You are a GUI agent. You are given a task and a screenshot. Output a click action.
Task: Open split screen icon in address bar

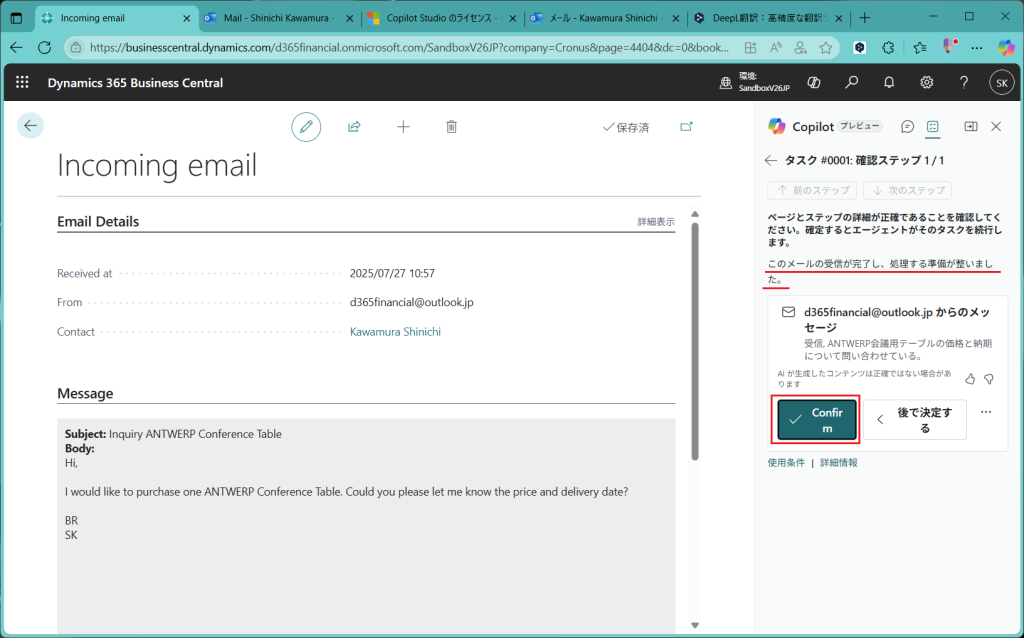[750, 48]
